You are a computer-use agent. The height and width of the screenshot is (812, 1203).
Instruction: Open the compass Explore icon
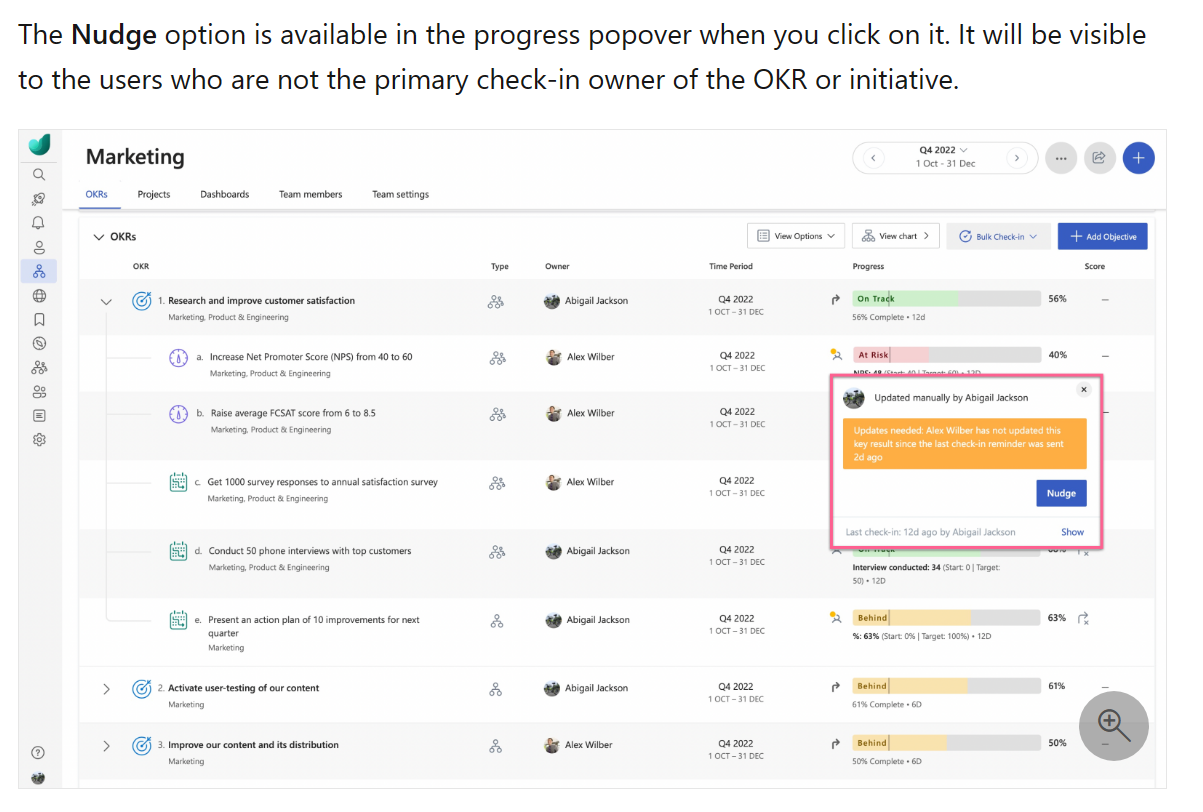[38, 343]
